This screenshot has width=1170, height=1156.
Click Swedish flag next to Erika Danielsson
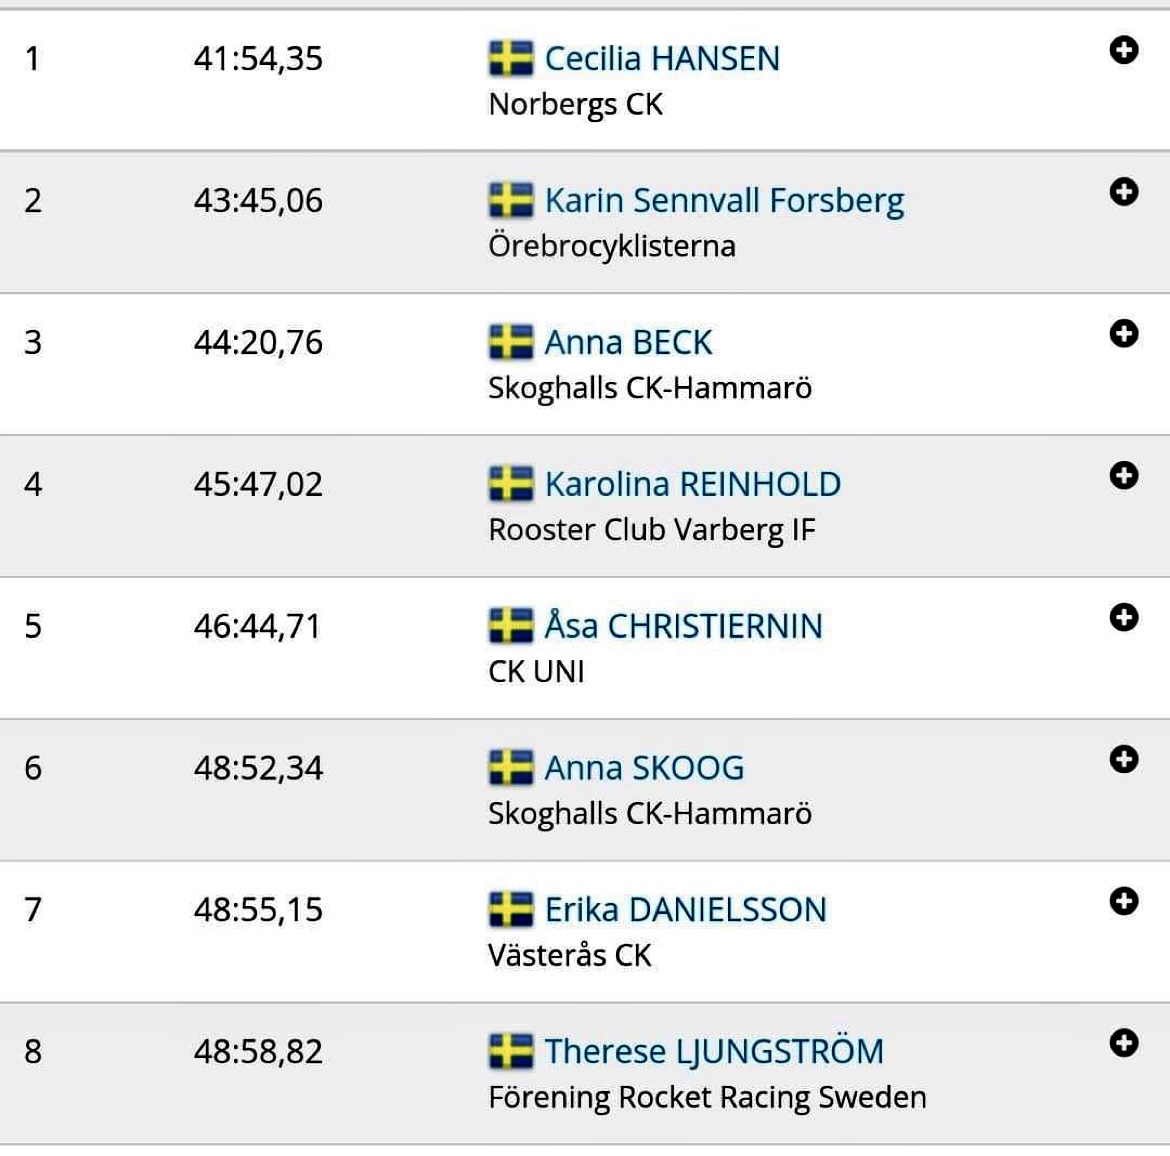click(510, 911)
